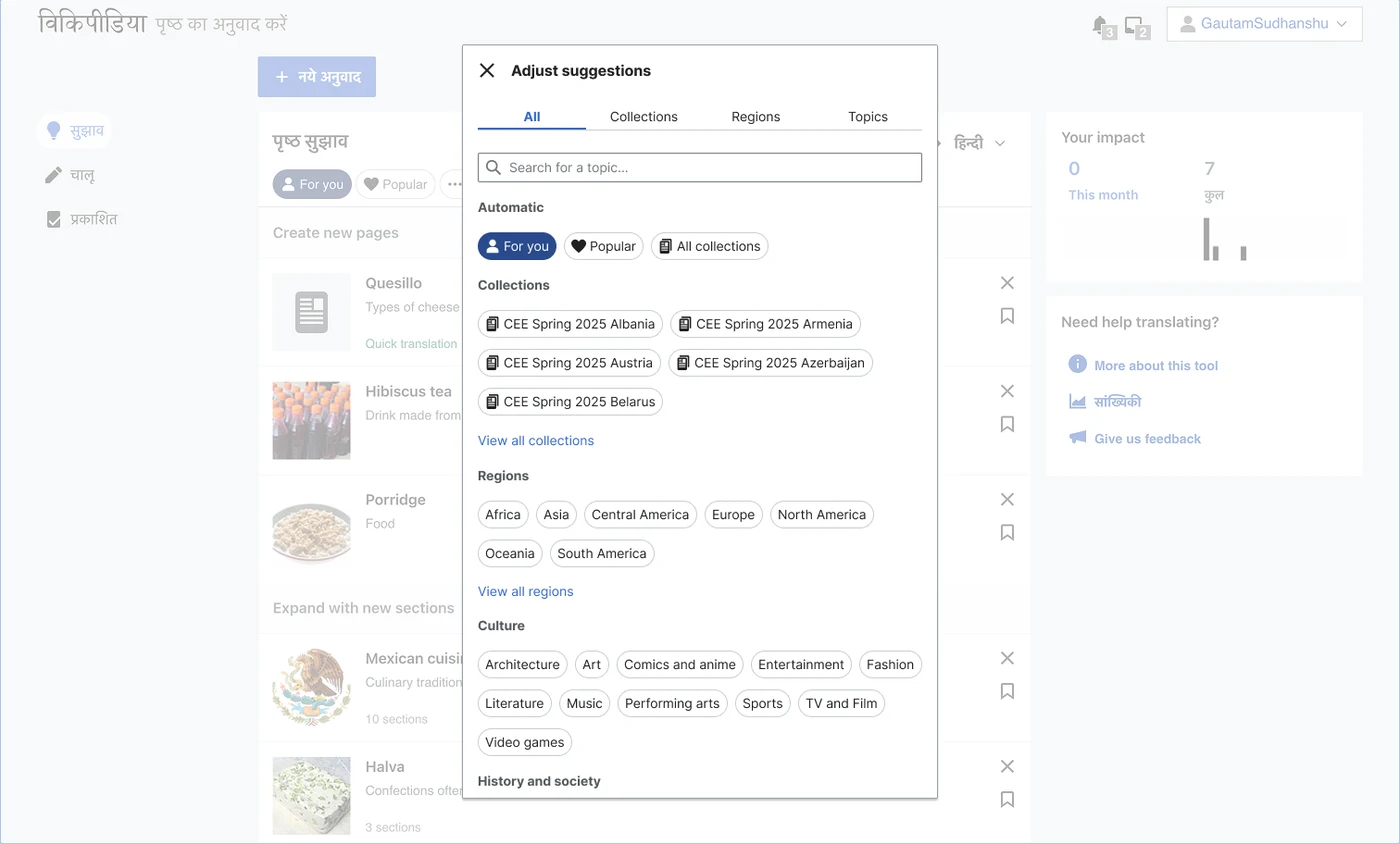This screenshot has height=844, width=1400.
Task: Open View all collections link
Action: 536,441
